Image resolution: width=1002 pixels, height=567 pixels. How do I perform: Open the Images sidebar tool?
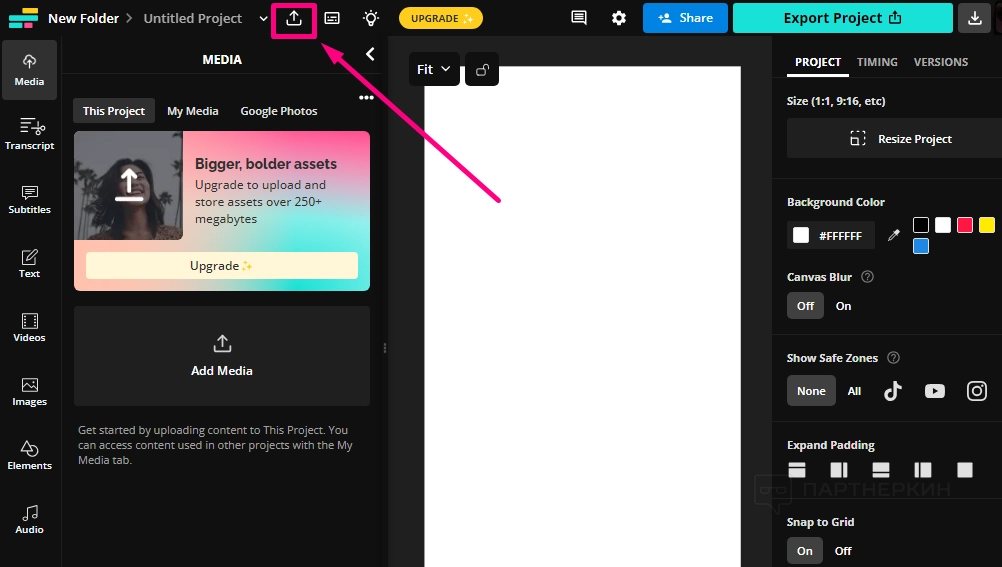[x=29, y=391]
